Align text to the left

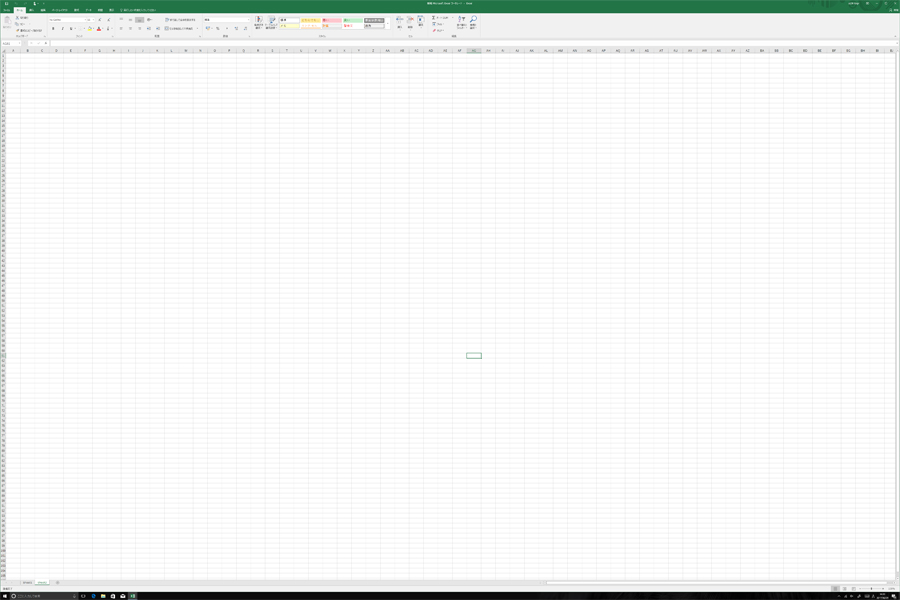[x=121, y=29]
